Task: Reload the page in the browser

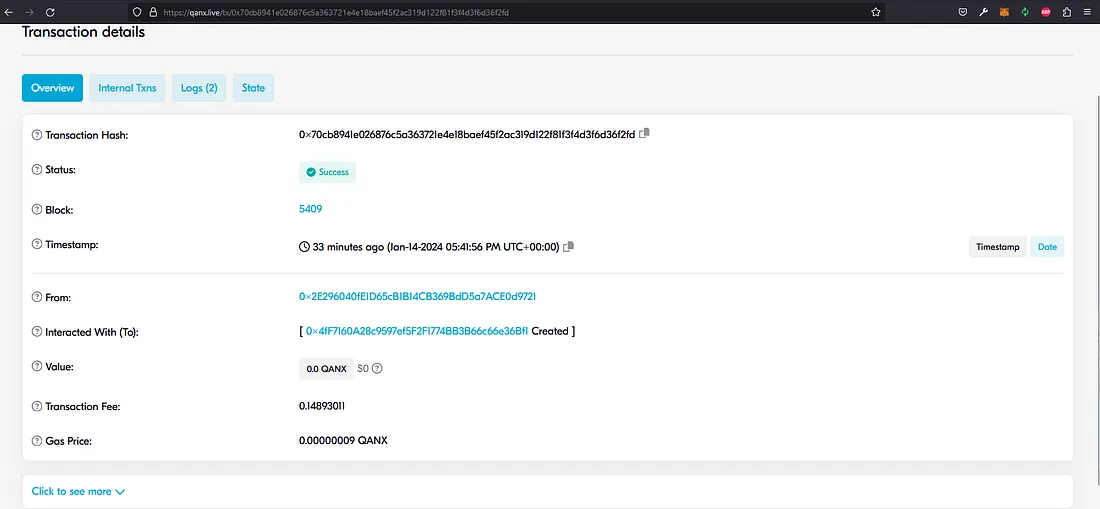Action: [50, 12]
